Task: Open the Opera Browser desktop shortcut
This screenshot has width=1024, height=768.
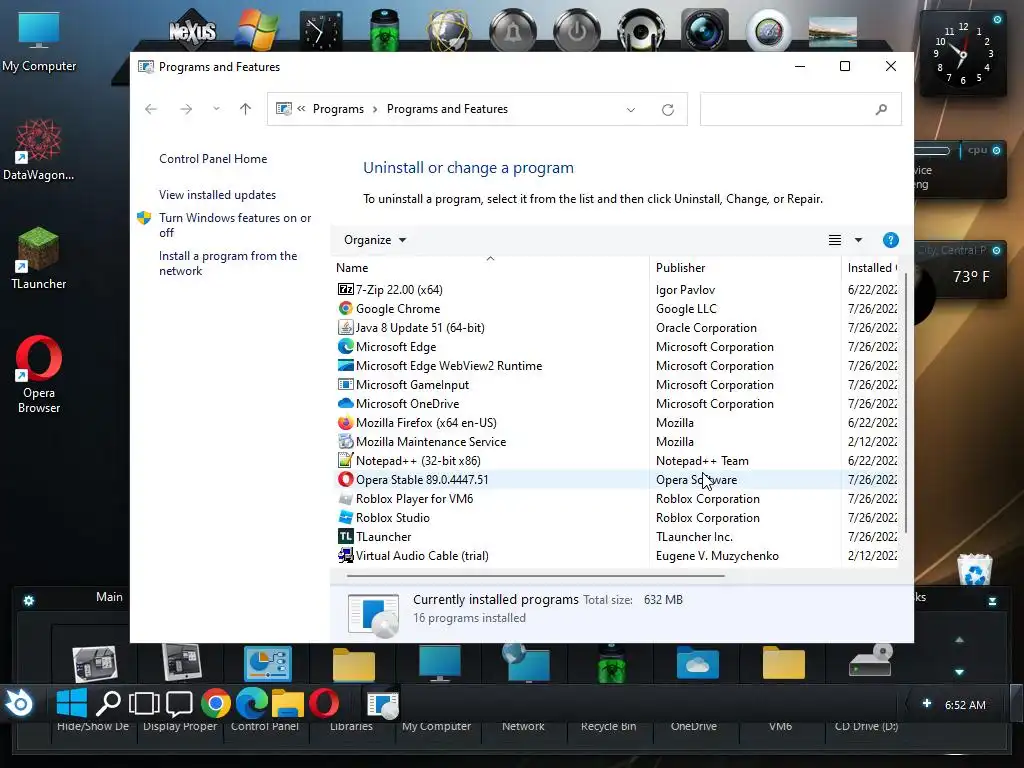Action: tap(39, 374)
